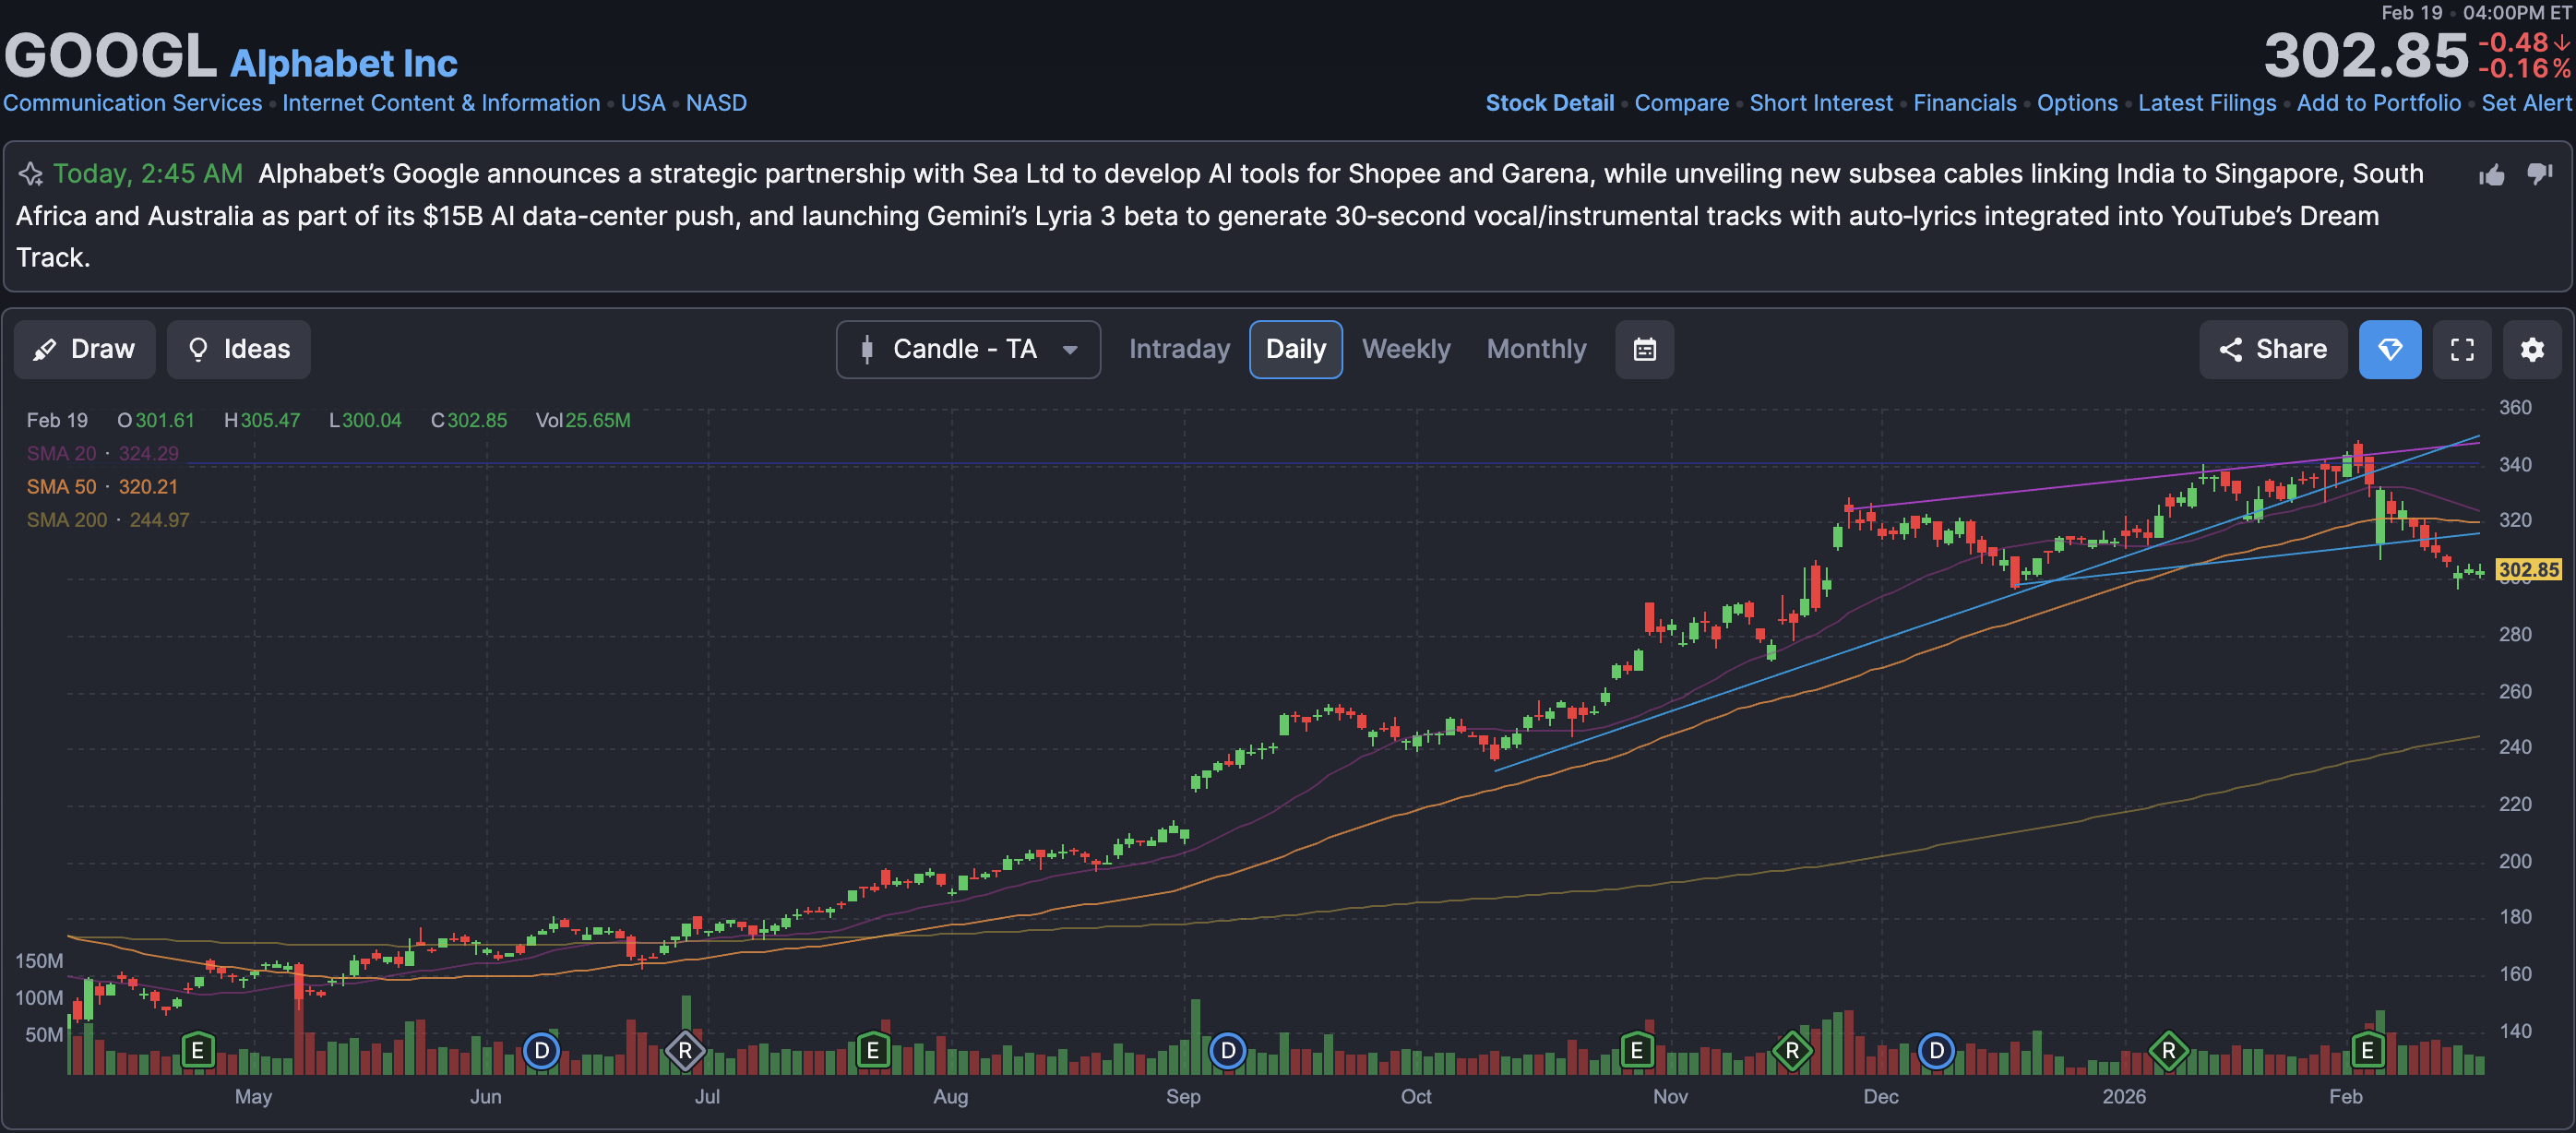The width and height of the screenshot is (2576, 1133).
Task: Open the calendar date range picker
Action: click(1644, 349)
